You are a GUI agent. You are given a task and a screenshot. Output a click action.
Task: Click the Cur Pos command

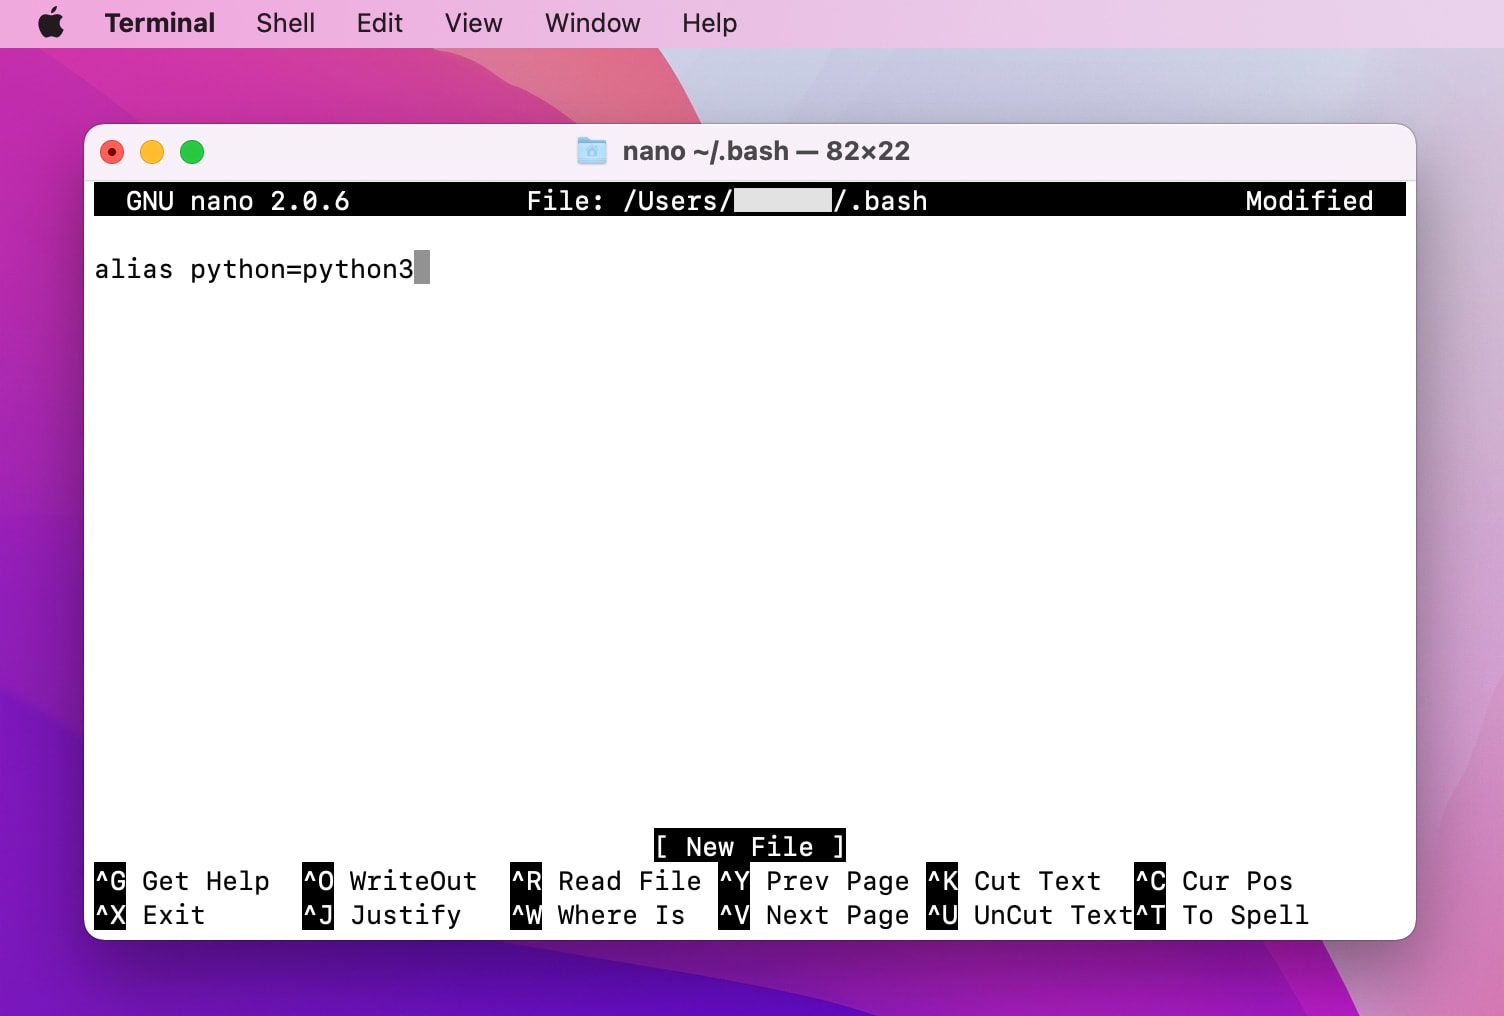point(1236,881)
